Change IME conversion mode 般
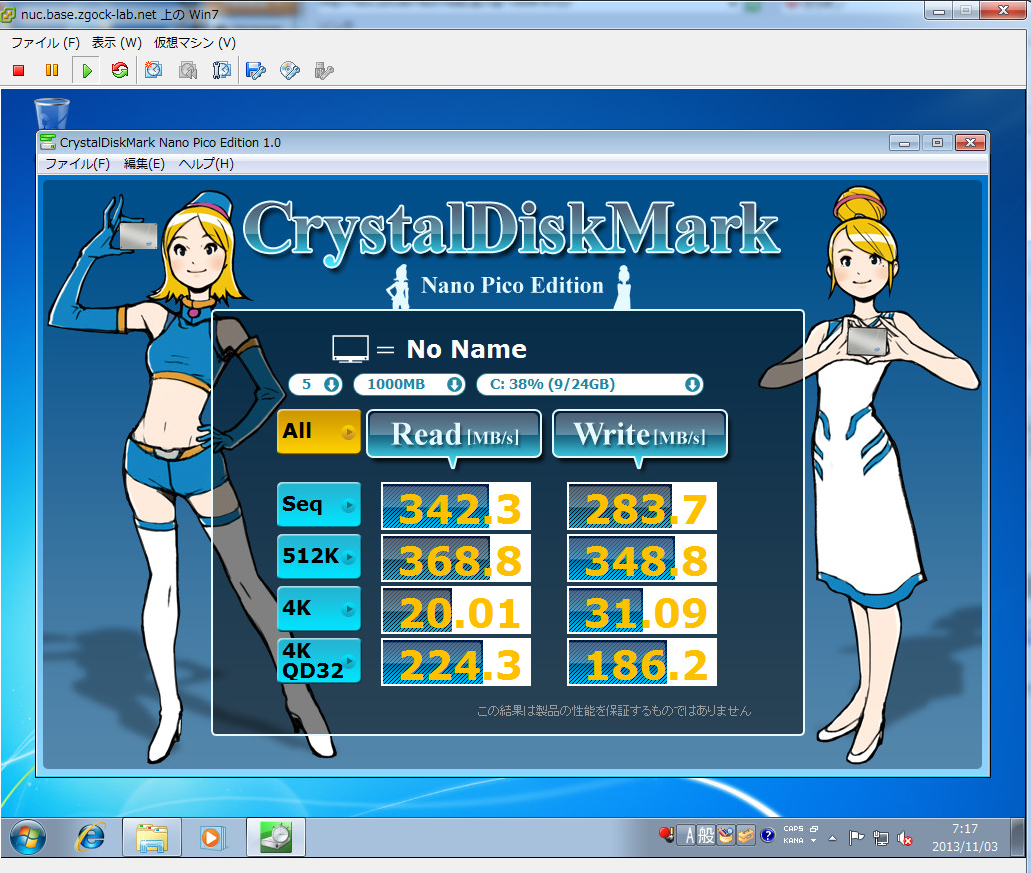 (706, 836)
